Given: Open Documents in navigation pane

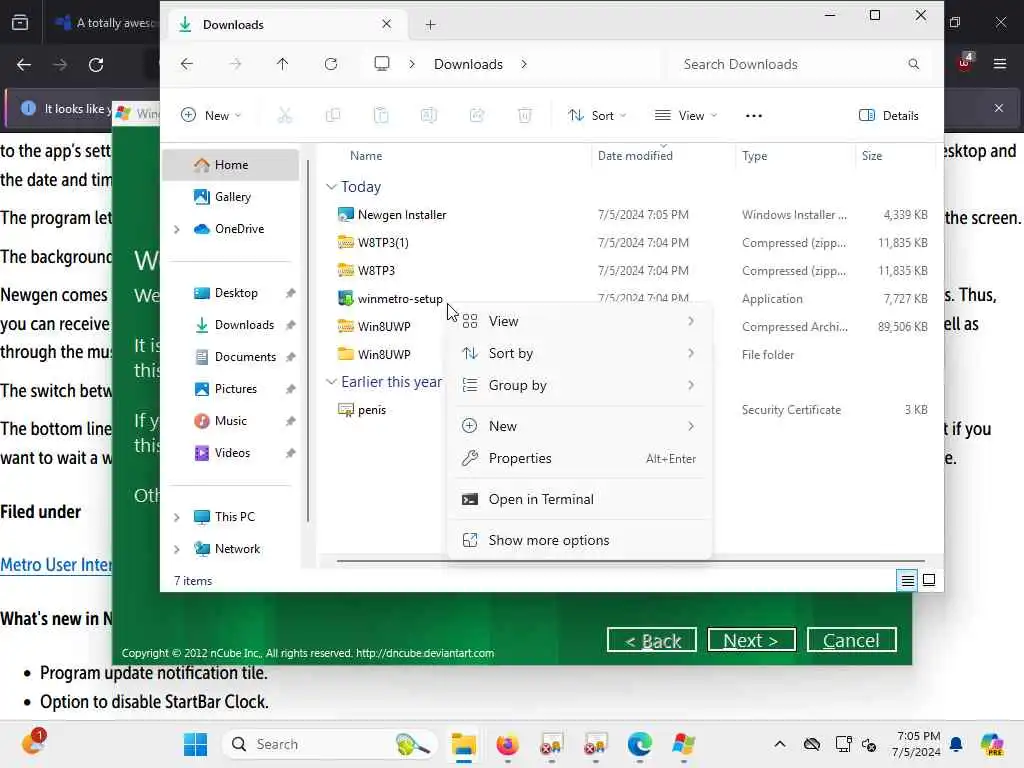Looking at the screenshot, I should pos(231,357).
